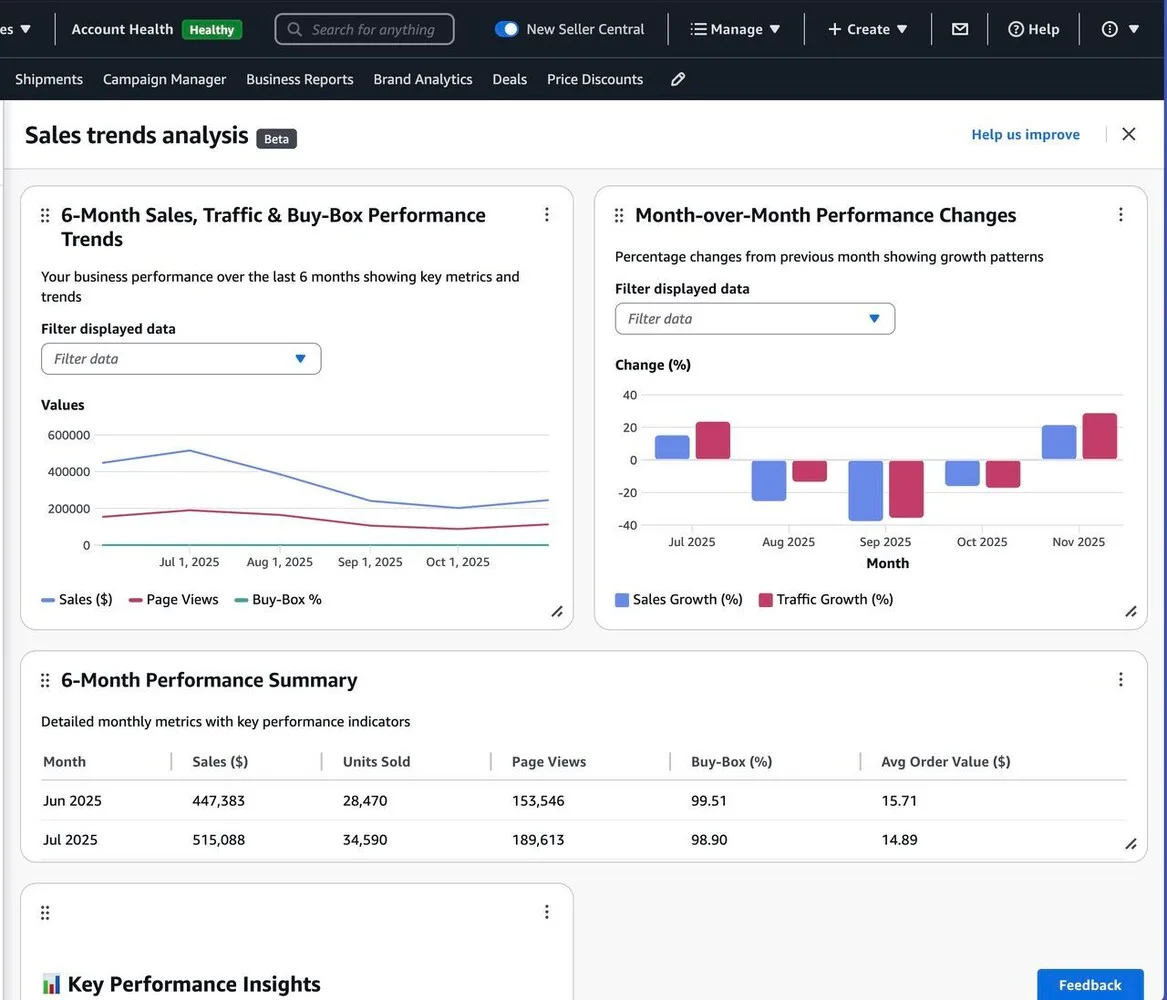Click units sold value 34,590
The height and width of the screenshot is (1000, 1167).
[x=365, y=839]
